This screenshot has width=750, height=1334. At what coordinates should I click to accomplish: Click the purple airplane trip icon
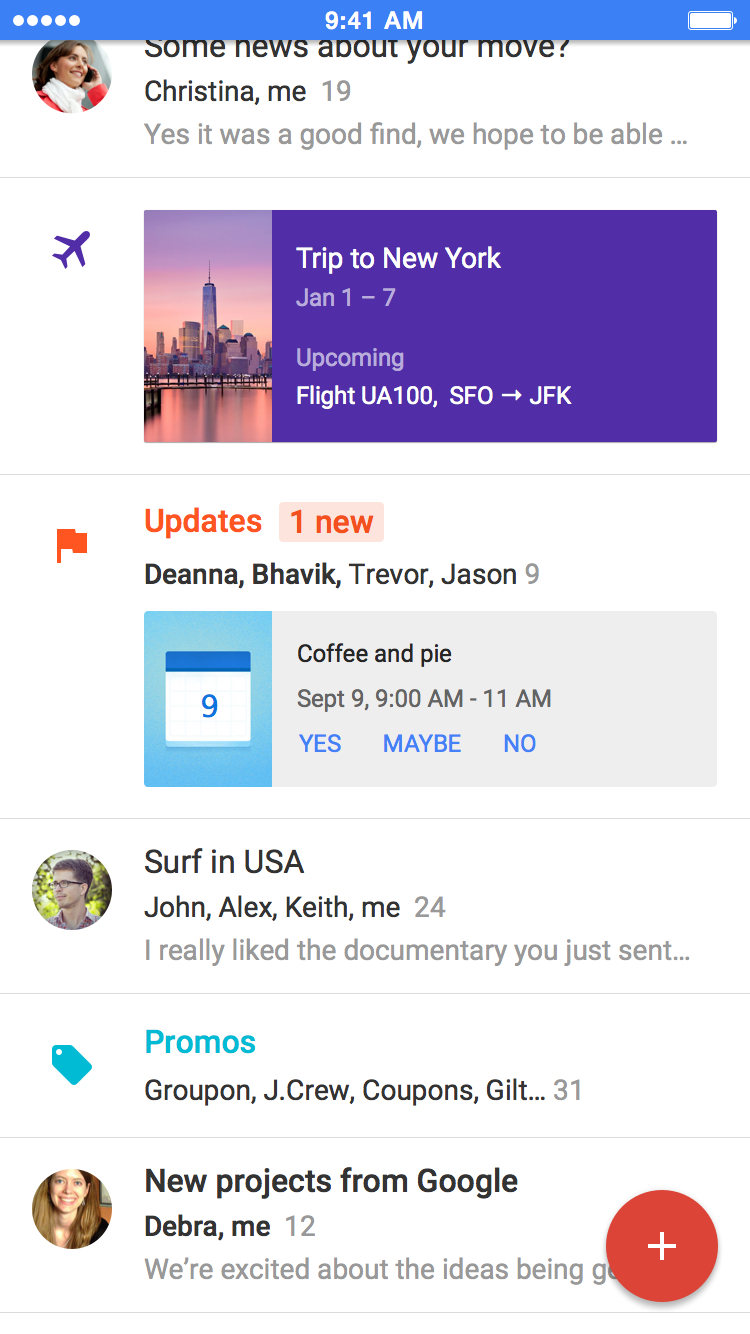71,250
